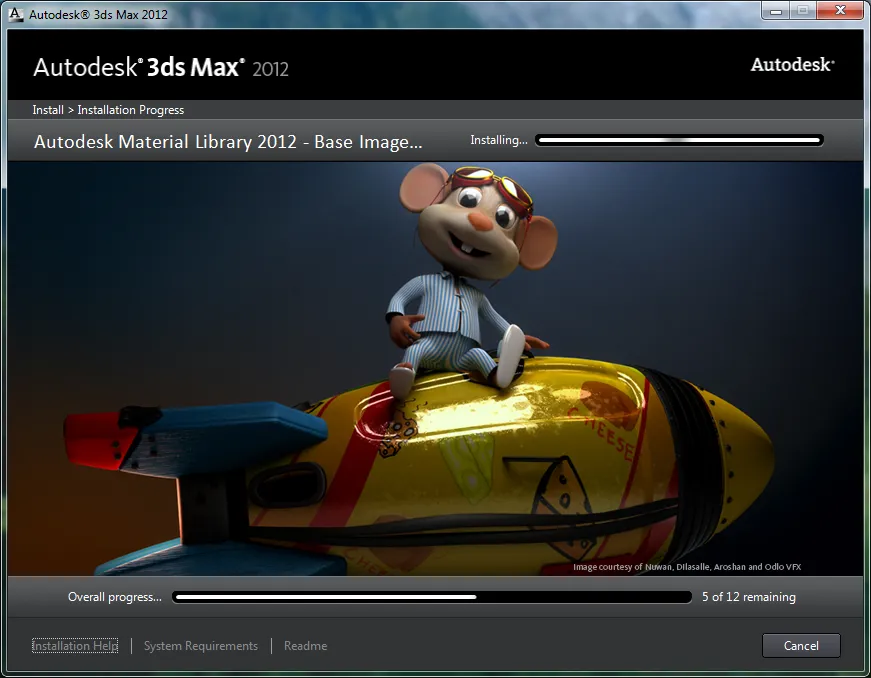871x678 pixels.
Task: Click the mouse-on-rocket splash image
Action: coord(436,369)
